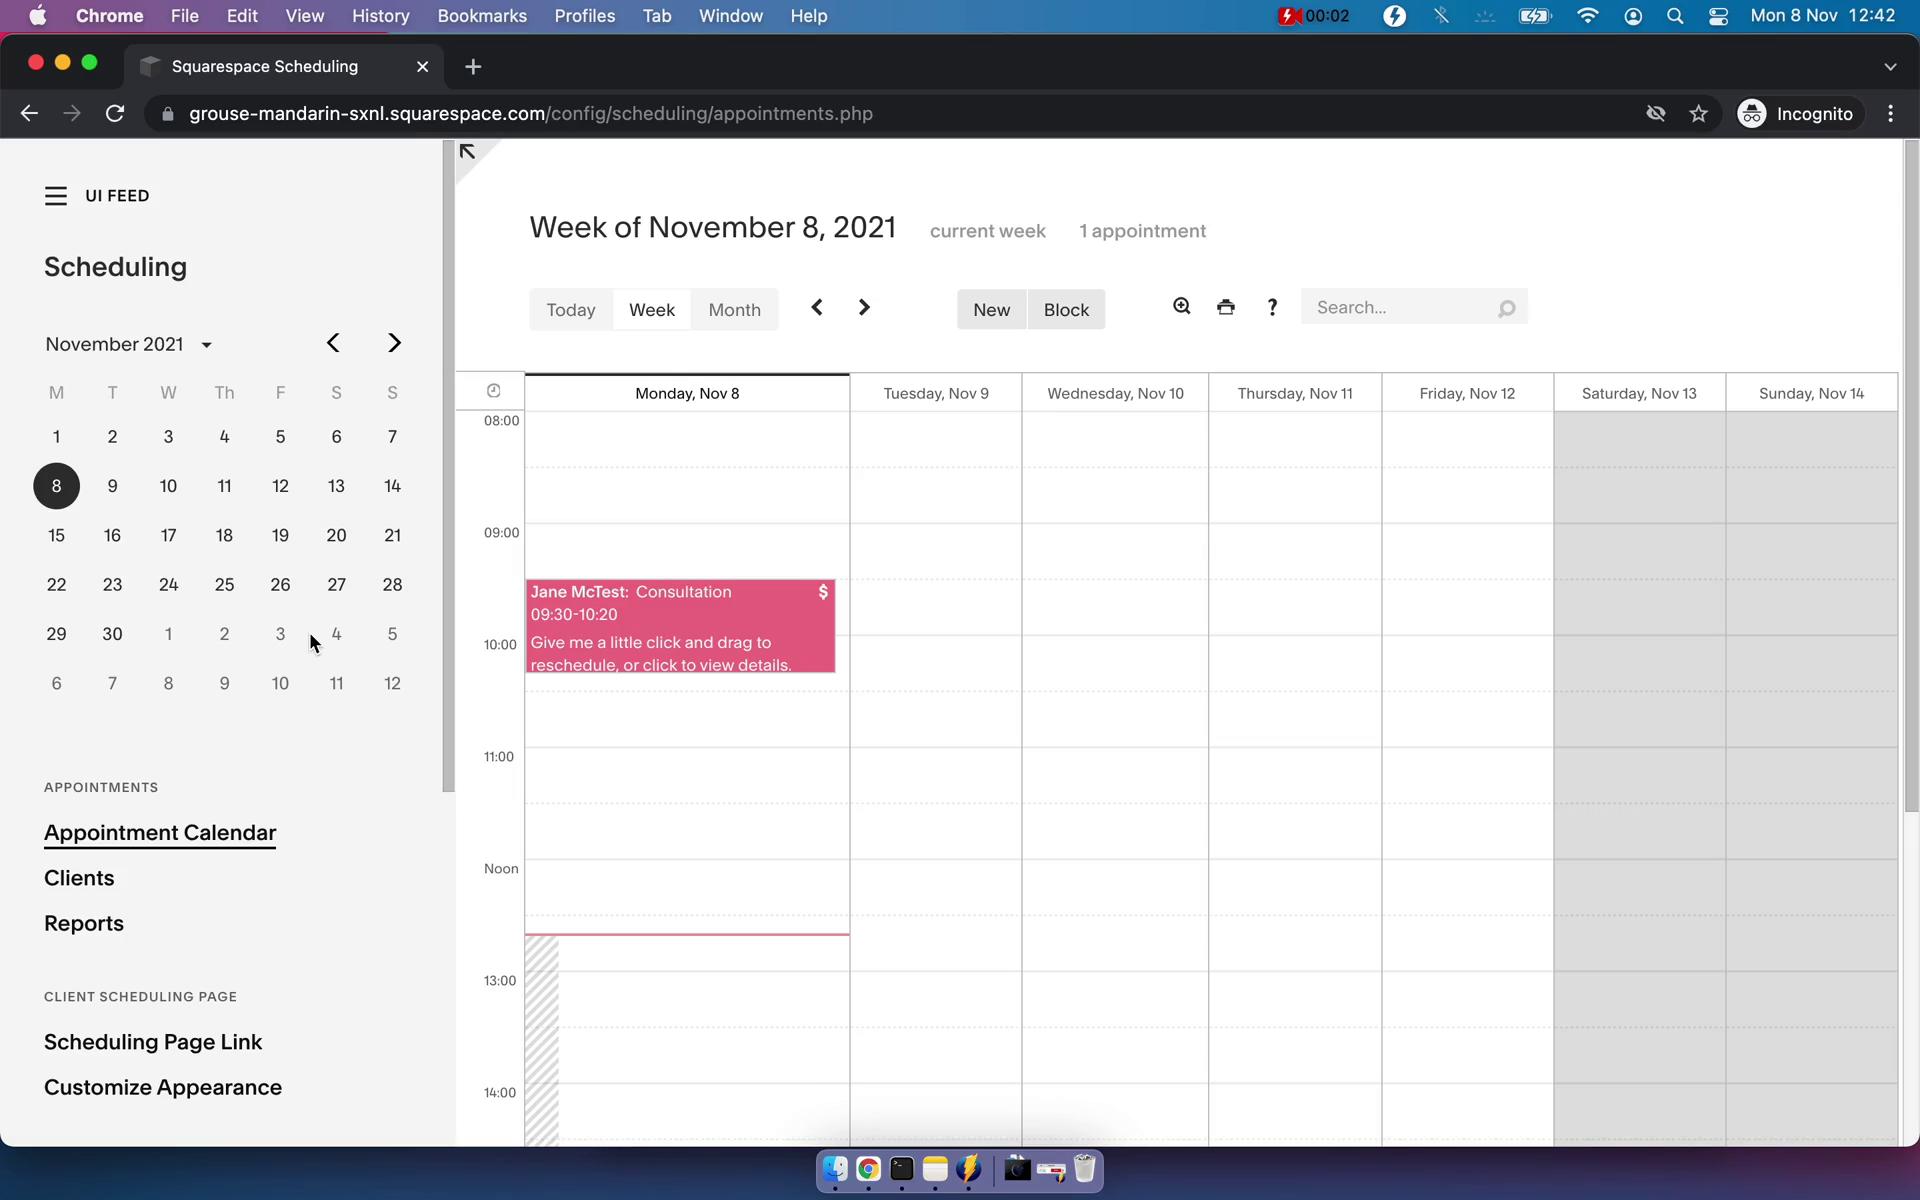Switch to the Week view tab
The width and height of the screenshot is (1920, 1200).
click(652, 308)
